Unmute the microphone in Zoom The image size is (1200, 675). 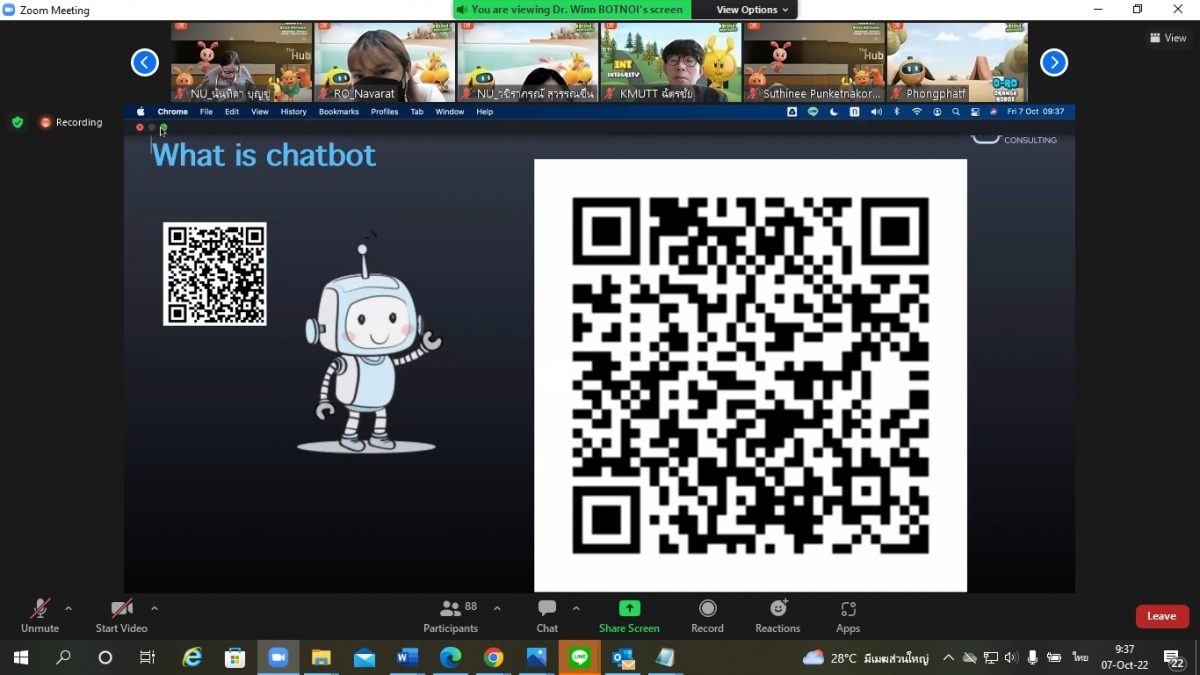[40, 615]
